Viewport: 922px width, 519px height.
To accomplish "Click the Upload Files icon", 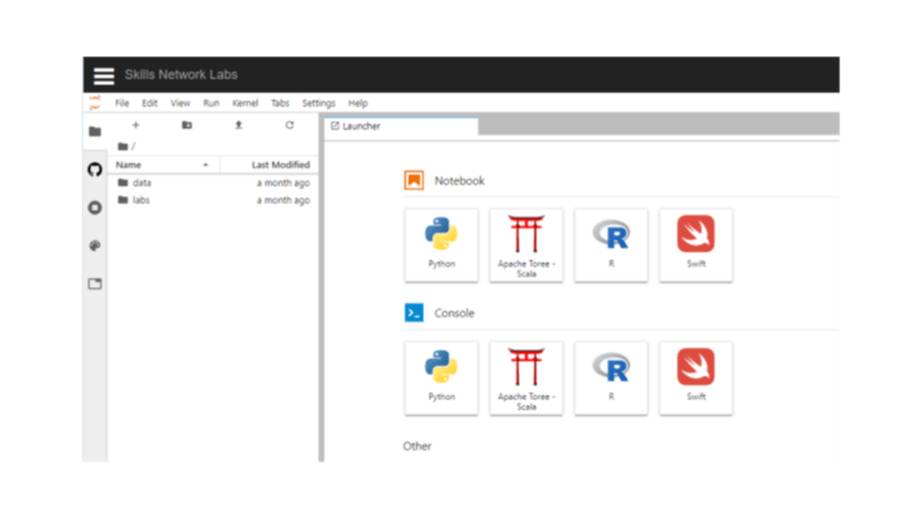I will tap(238, 126).
